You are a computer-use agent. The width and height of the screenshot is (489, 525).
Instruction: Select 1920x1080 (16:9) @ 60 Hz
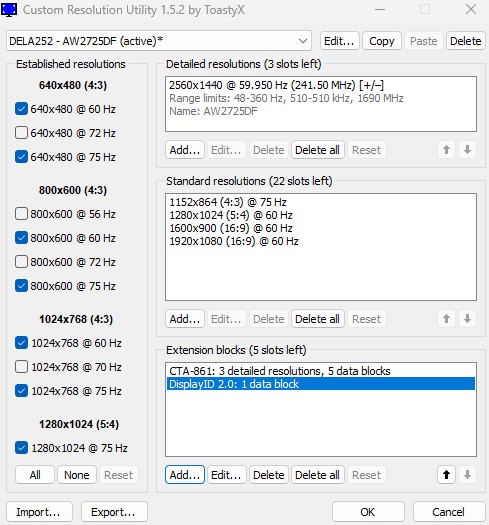[x=321, y=241]
